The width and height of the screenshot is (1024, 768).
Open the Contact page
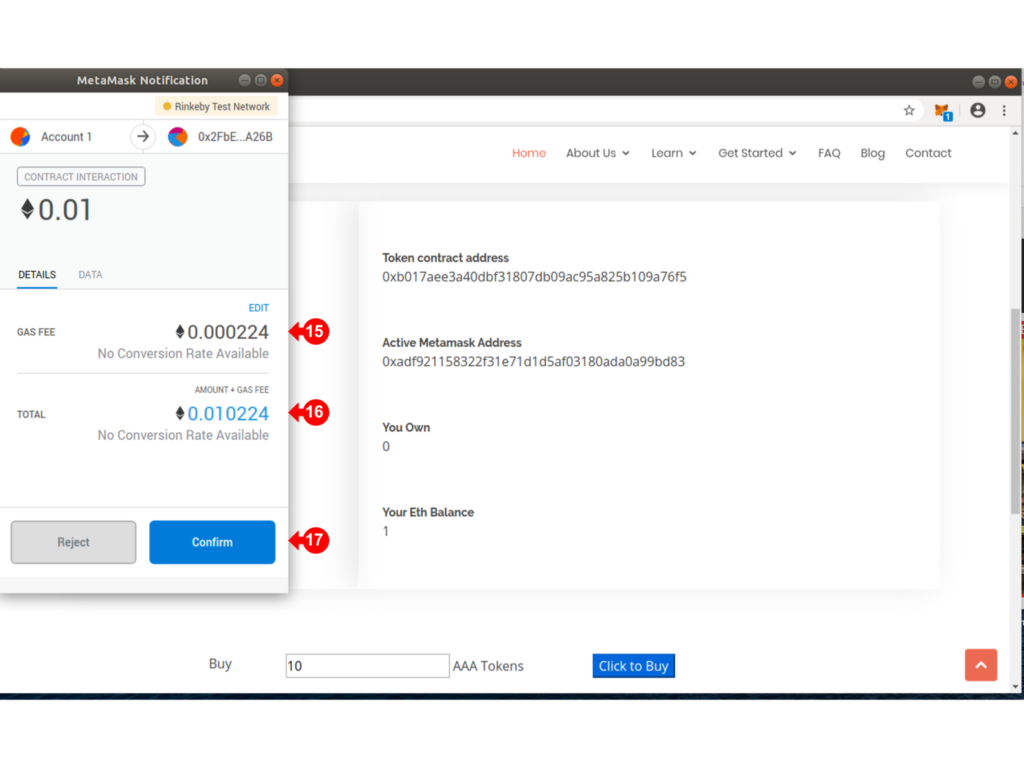[x=928, y=153]
